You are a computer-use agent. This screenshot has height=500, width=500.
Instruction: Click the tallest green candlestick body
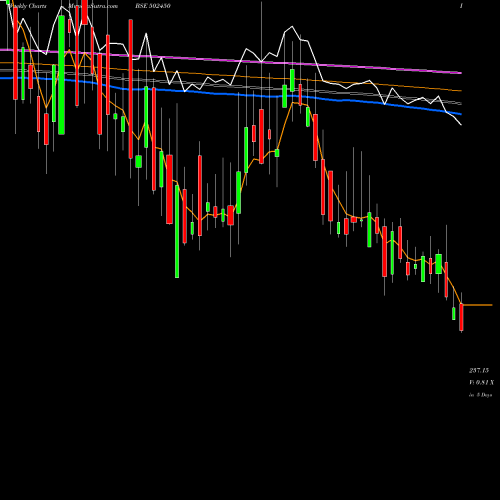point(61,75)
